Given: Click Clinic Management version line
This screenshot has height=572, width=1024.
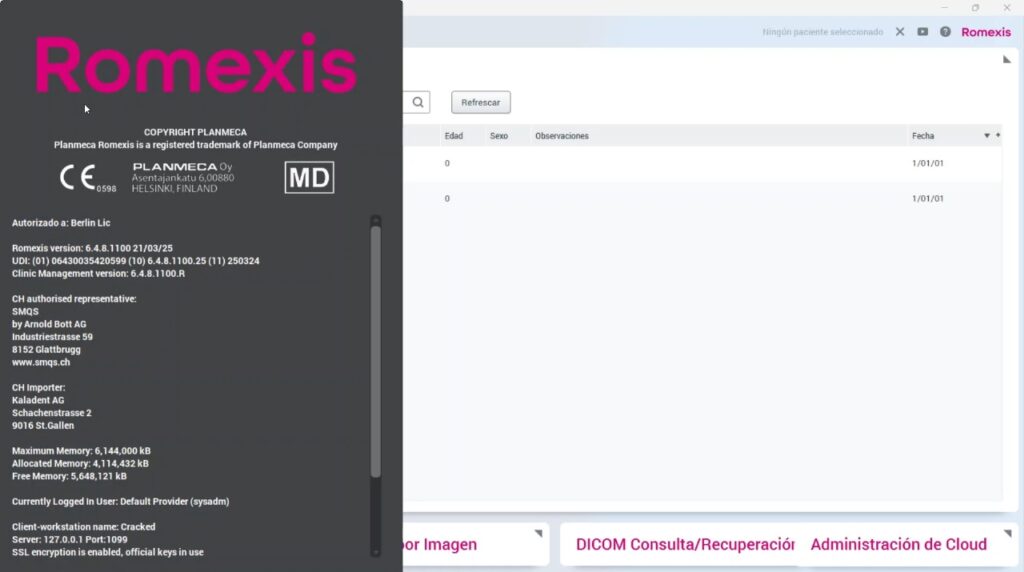Looking at the screenshot, I should 98,274.
